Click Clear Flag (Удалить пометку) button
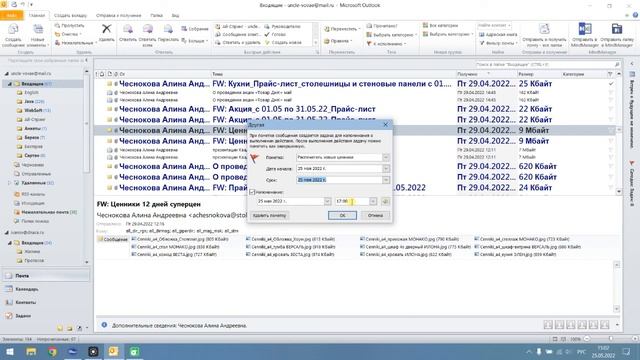 (269, 215)
